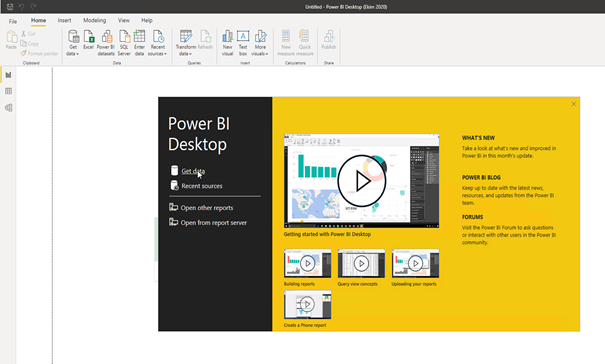Switch to the Home ribbon tab
This screenshot has height=364, width=605.
tap(38, 20)
